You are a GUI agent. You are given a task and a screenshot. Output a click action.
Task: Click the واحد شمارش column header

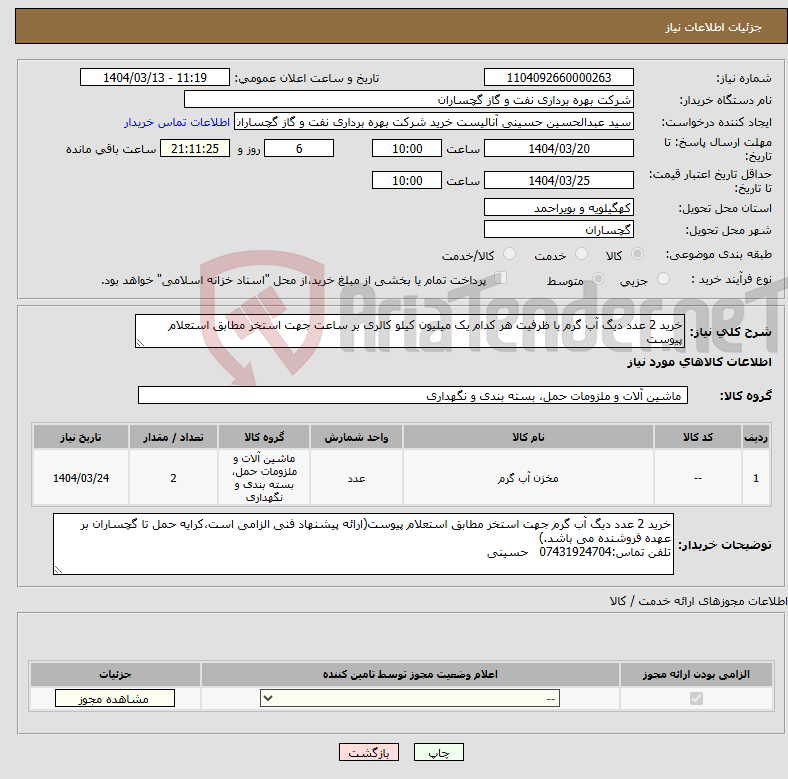[x=356, y=437]
